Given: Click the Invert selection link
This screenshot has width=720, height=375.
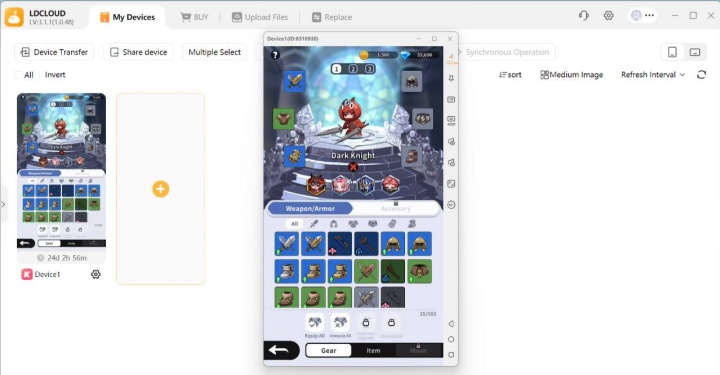Looking at the screenshot, I should coord(55,75).
